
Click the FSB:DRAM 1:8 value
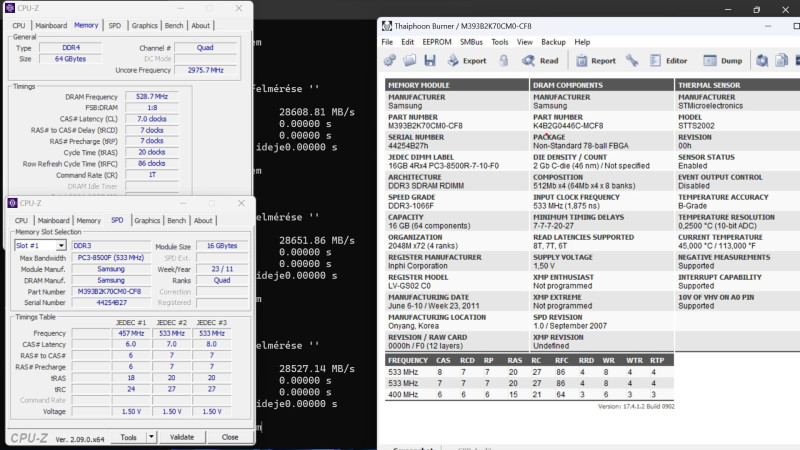tap(152, 108)
